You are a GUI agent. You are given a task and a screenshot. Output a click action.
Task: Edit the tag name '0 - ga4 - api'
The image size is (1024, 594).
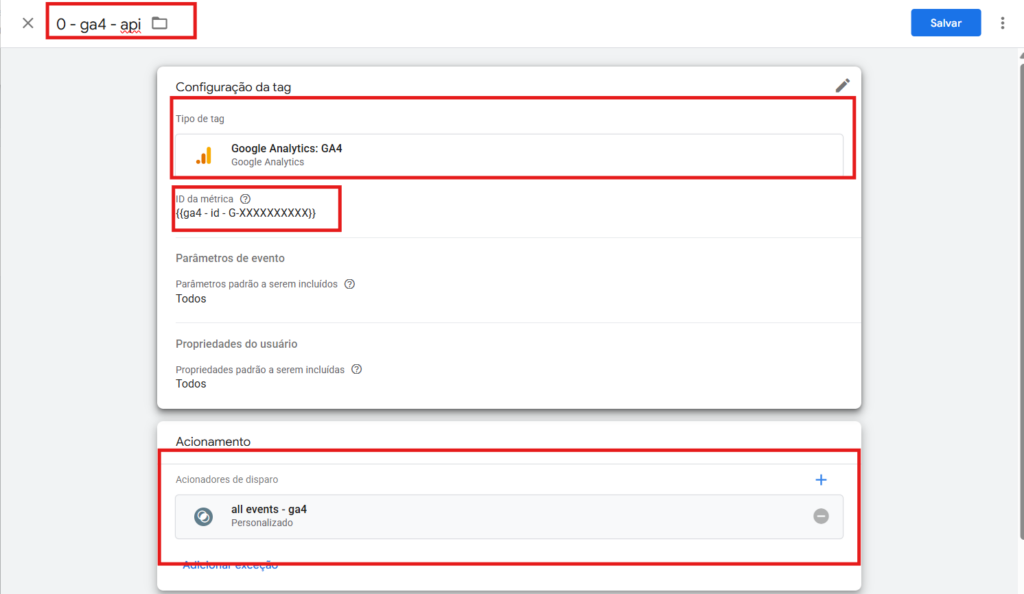click(99, 24)
